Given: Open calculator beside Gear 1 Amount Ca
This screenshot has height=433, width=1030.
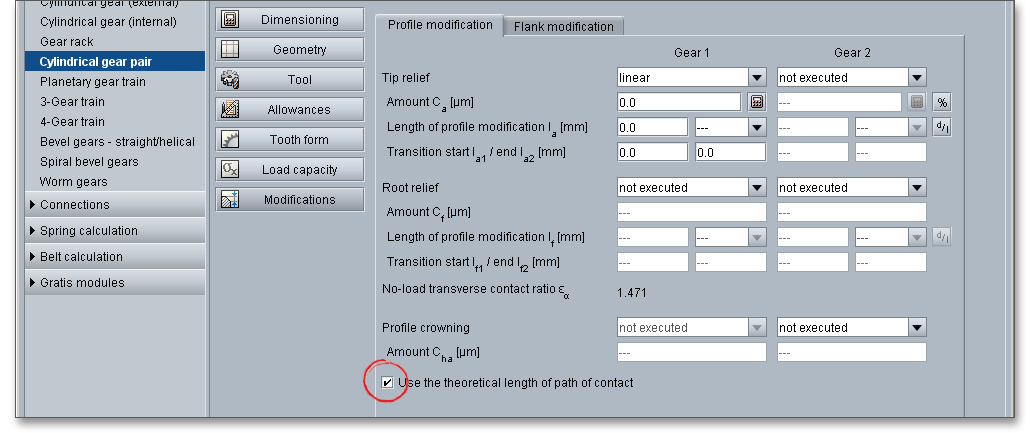Looking at the screenshot, I should point(757,101).
